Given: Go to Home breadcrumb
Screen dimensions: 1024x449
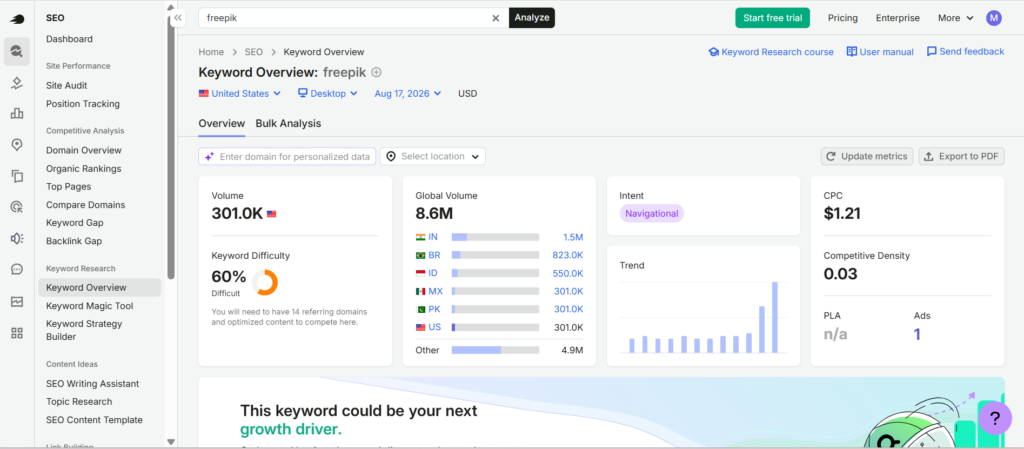Looking at the screenshot, I should [x=211, y=52].
